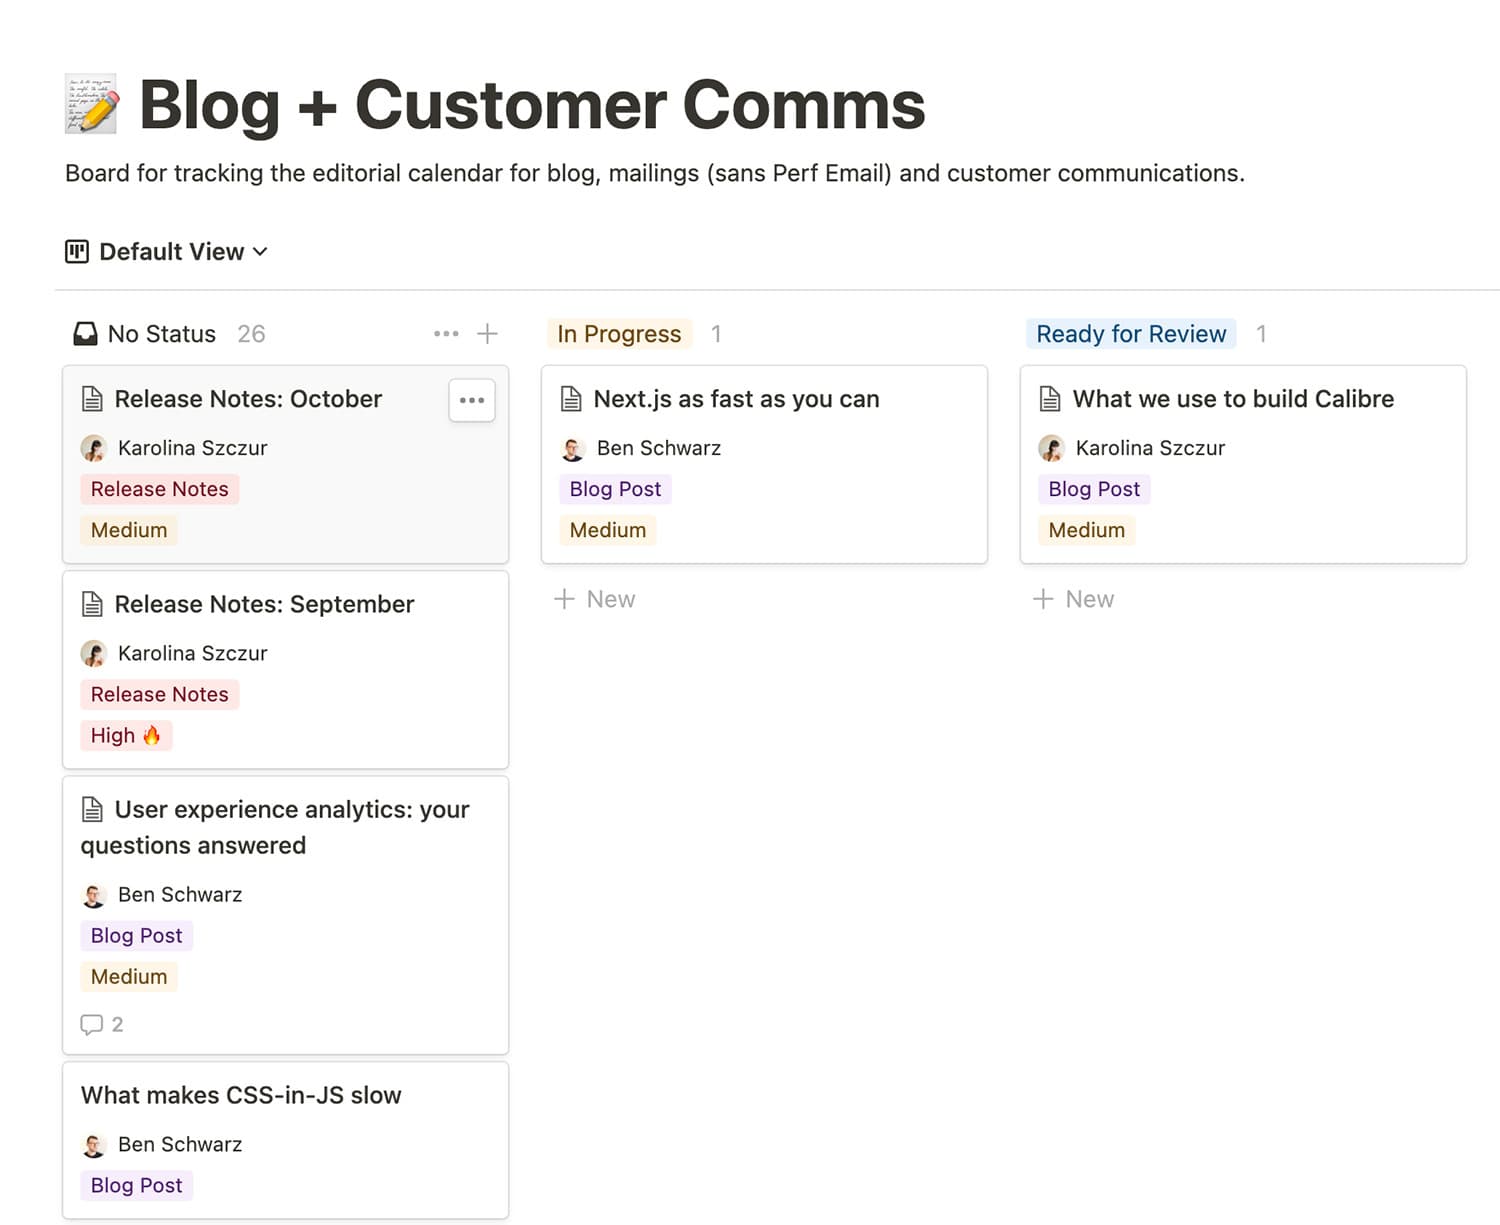This screenshot has width=1500, height=1225.
Task: Select the High priority tag on Release Notes: September
Action: (126, 735)
